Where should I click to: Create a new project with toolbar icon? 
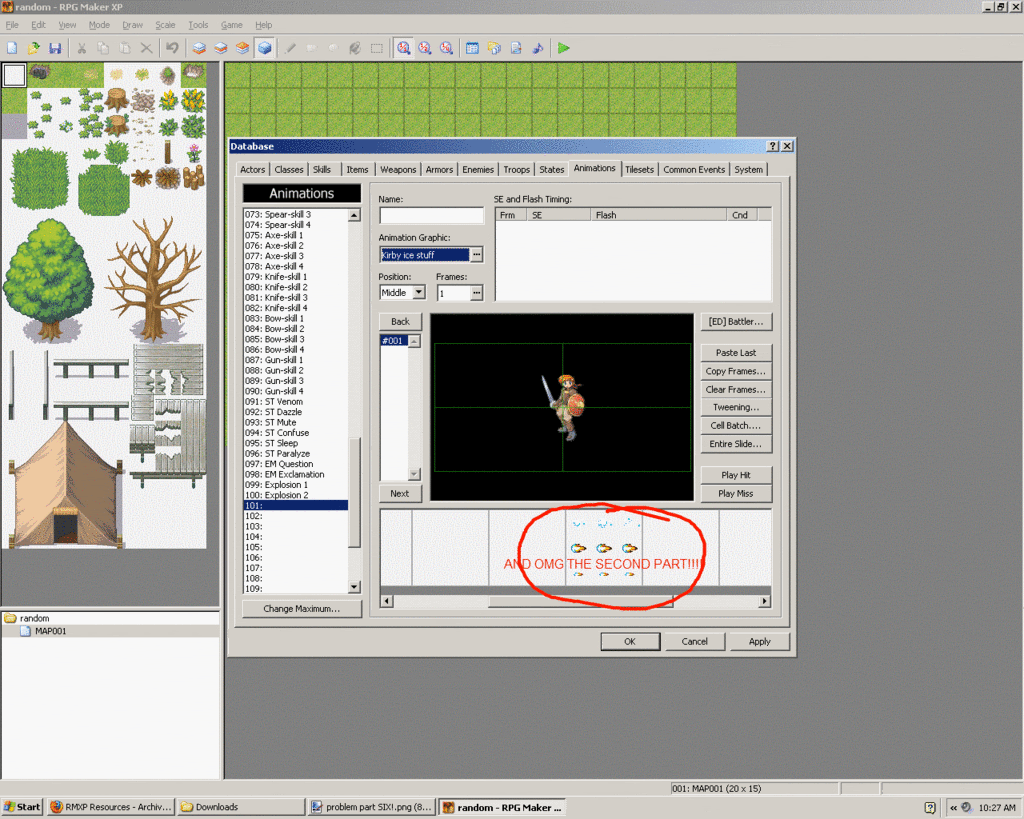pyautogui.click(x=12, y=48)
